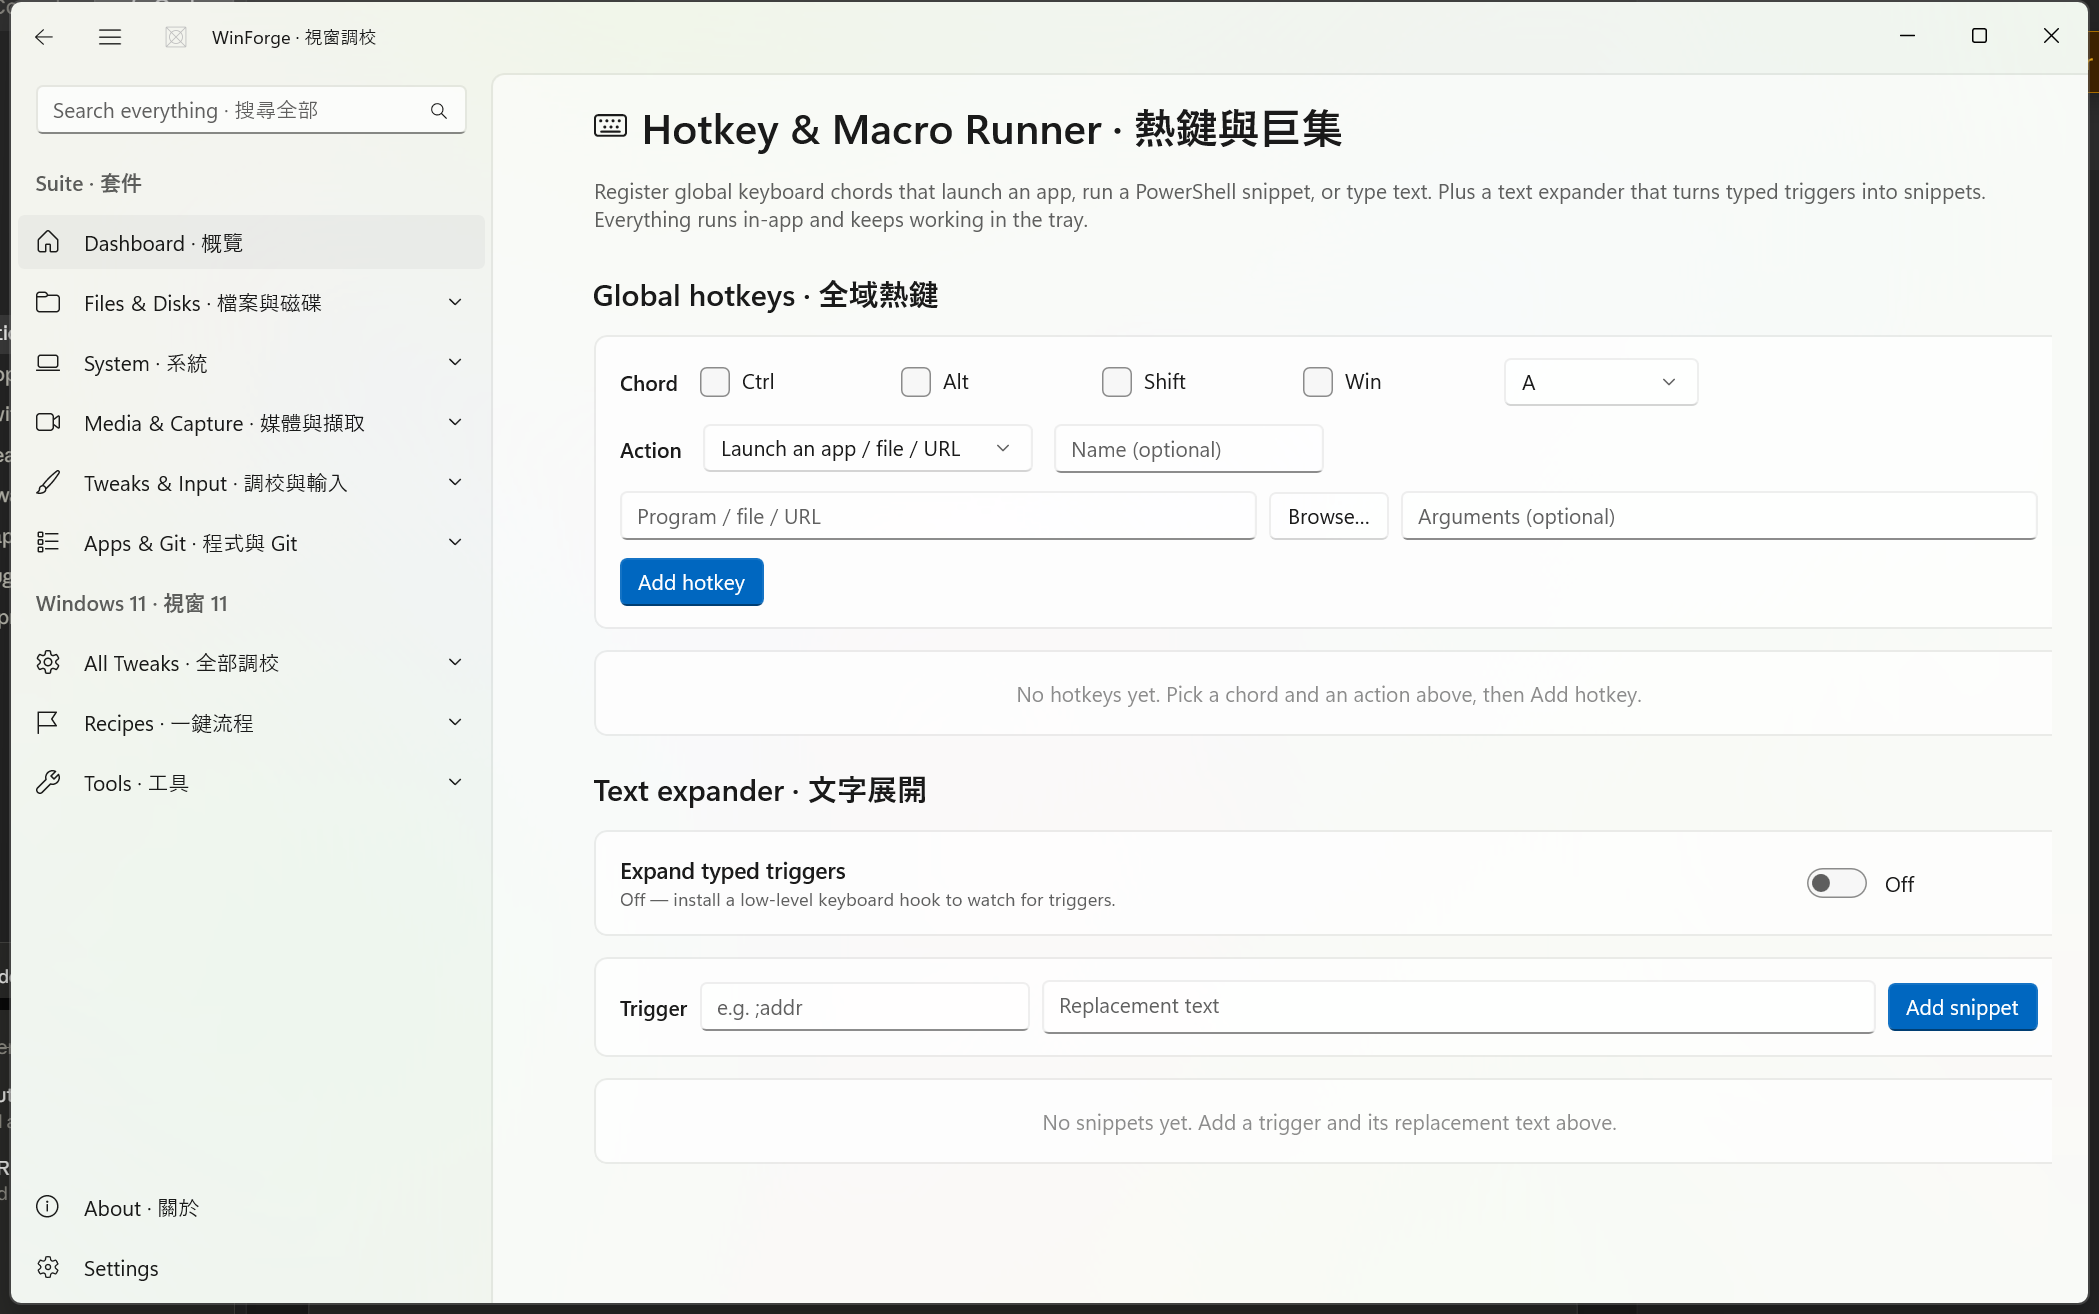Enable the Shift modifier checkbox
The width and height of the screenshot is (2099, 1314).
coord(1117,382)
